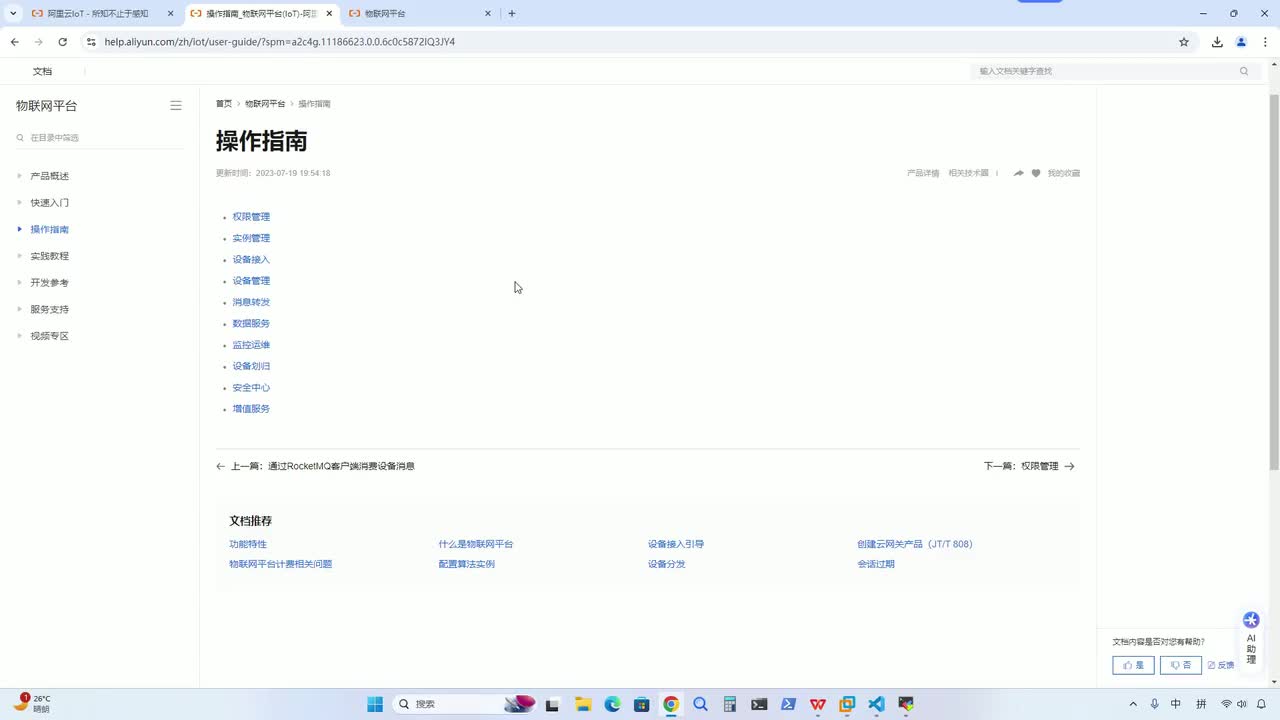This screenshot has height=720, width=1280.
Task: Open 相关技术圈 link
Action: (x=968, y=173)
